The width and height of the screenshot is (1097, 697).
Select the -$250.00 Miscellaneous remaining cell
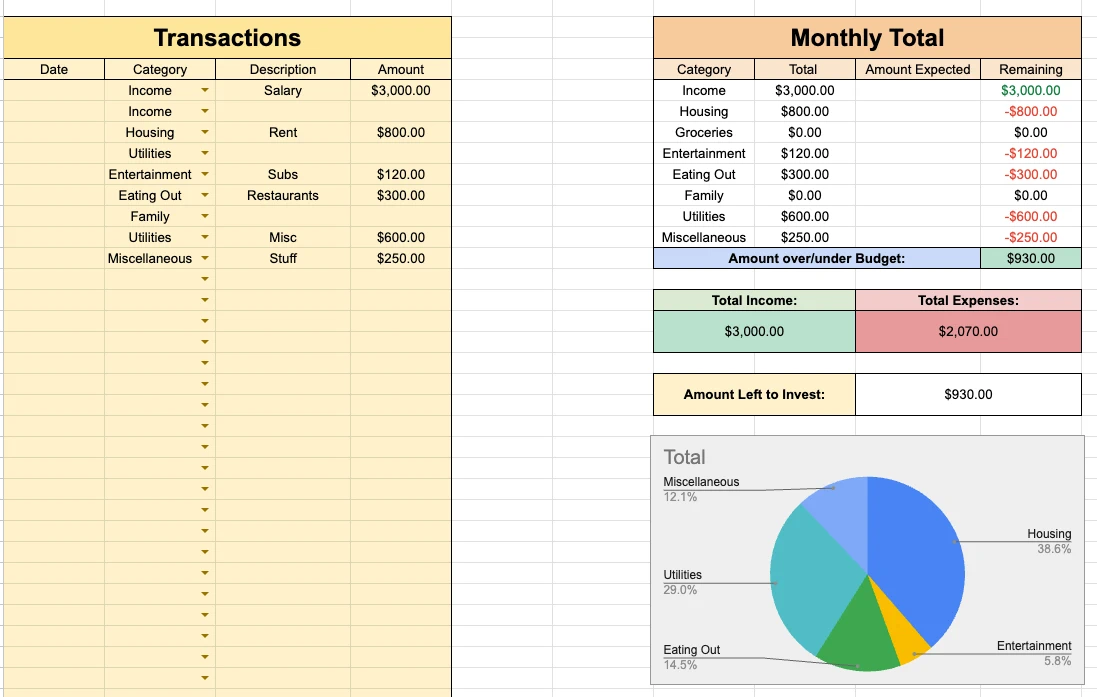point(1031,237)
